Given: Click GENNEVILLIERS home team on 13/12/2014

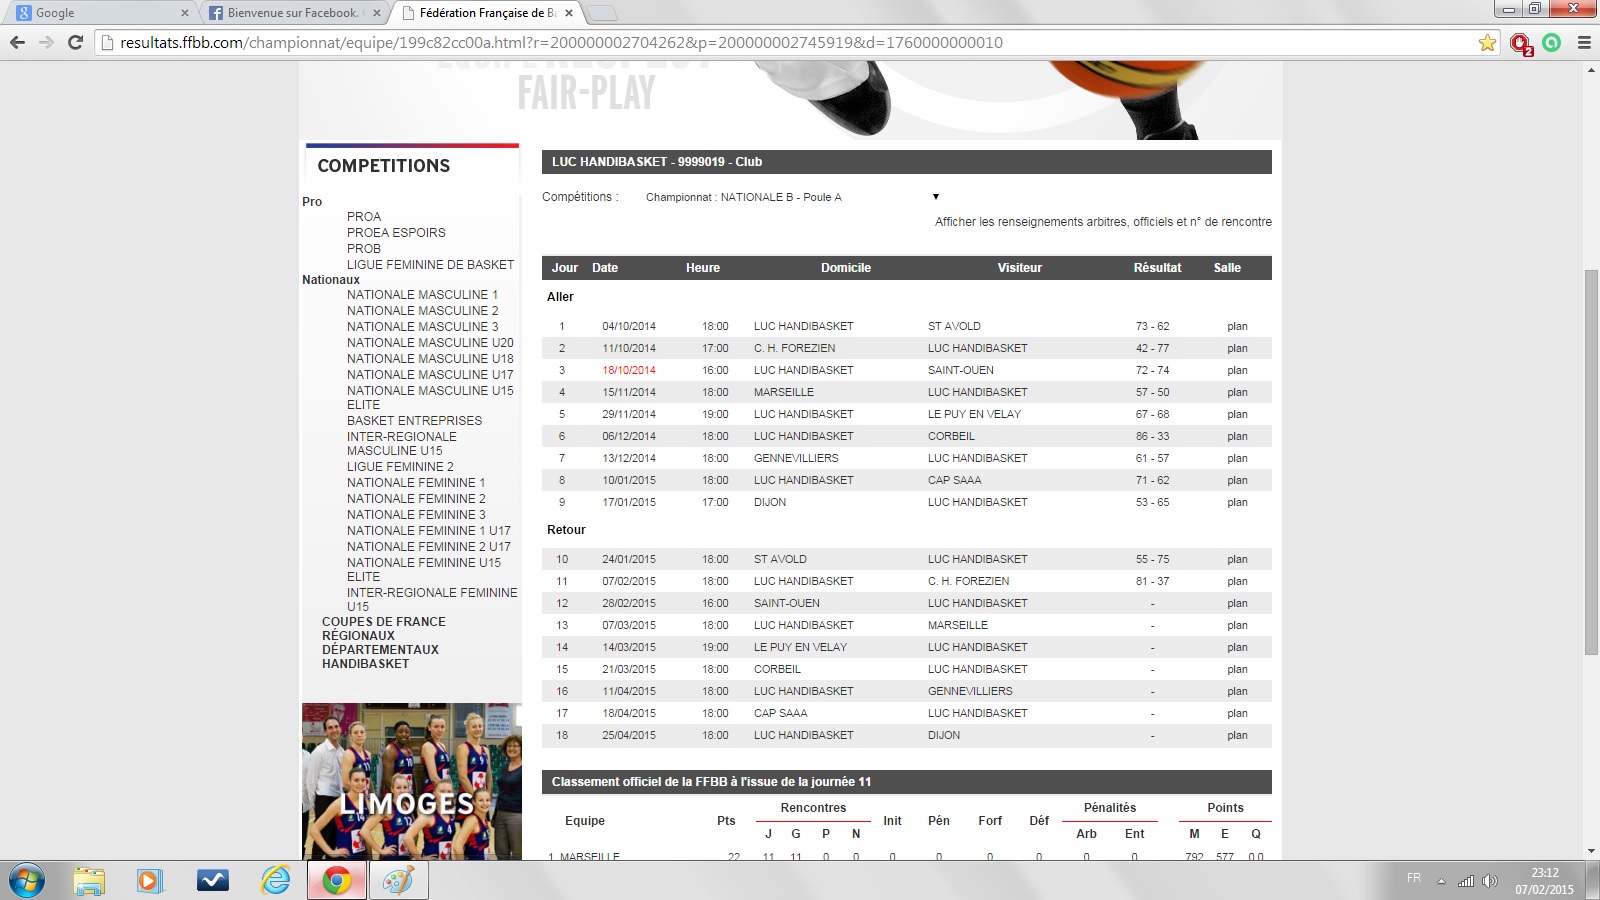Looking at the screenshot, I should [796, 459].
